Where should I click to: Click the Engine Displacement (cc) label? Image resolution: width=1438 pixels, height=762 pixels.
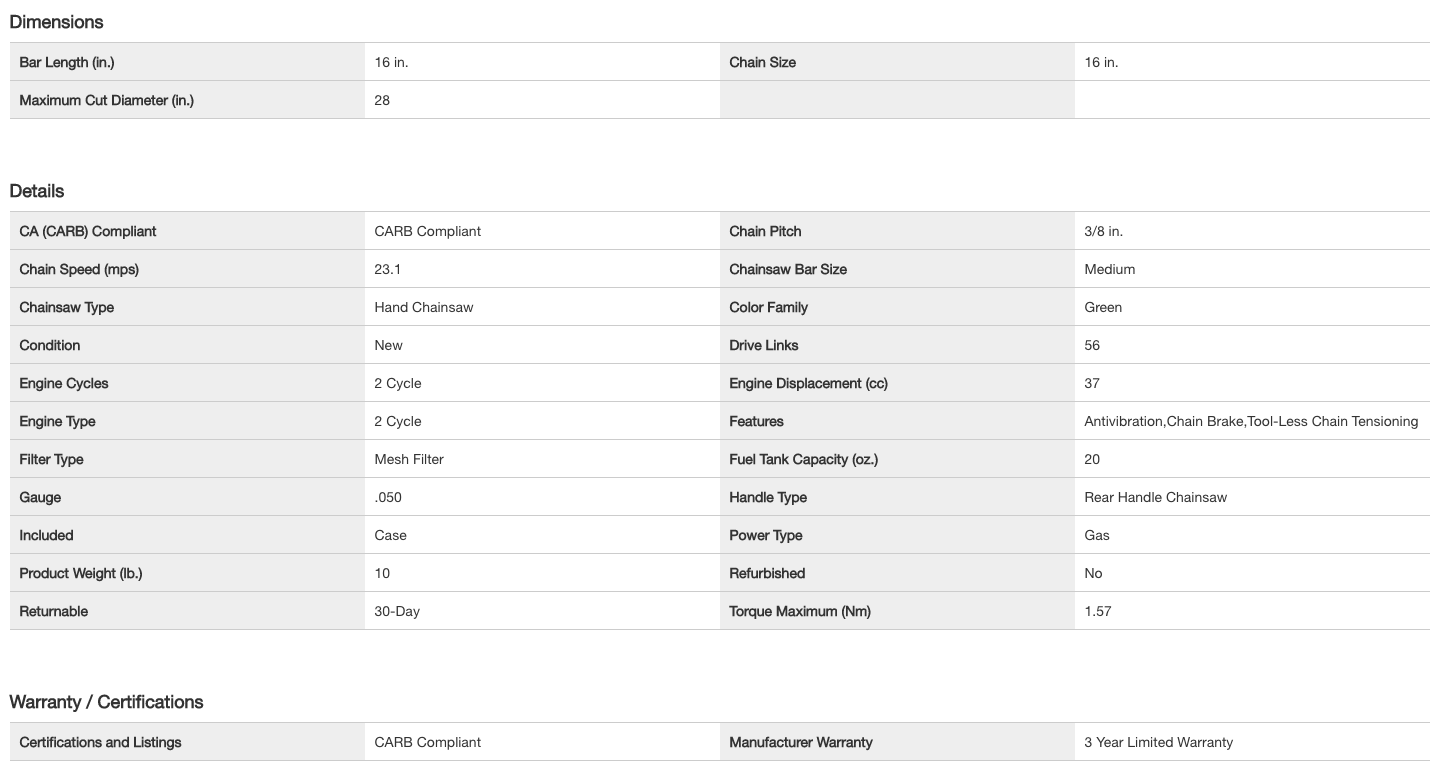pos(808,383)
